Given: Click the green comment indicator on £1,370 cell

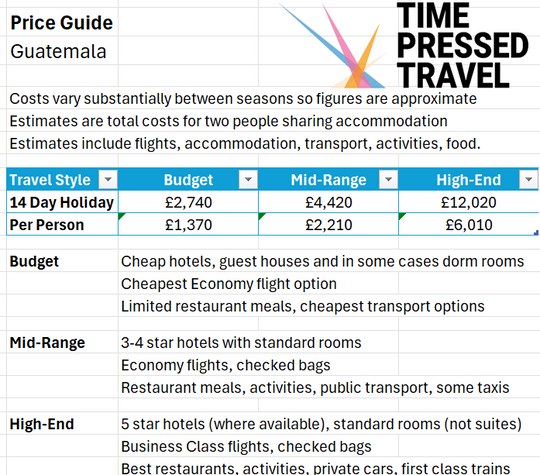Looking at the screenshot, I should click(121, 216).
